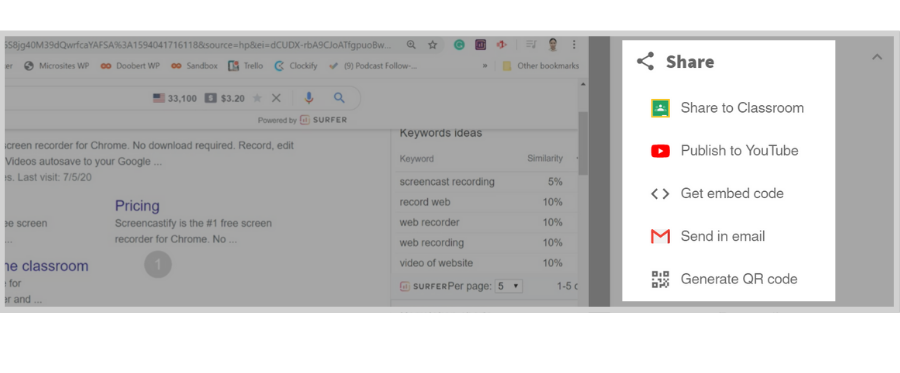Screen dimensions: 900x373
Task: Click the web recorder keyword
Action: click(x=429, y=222)
